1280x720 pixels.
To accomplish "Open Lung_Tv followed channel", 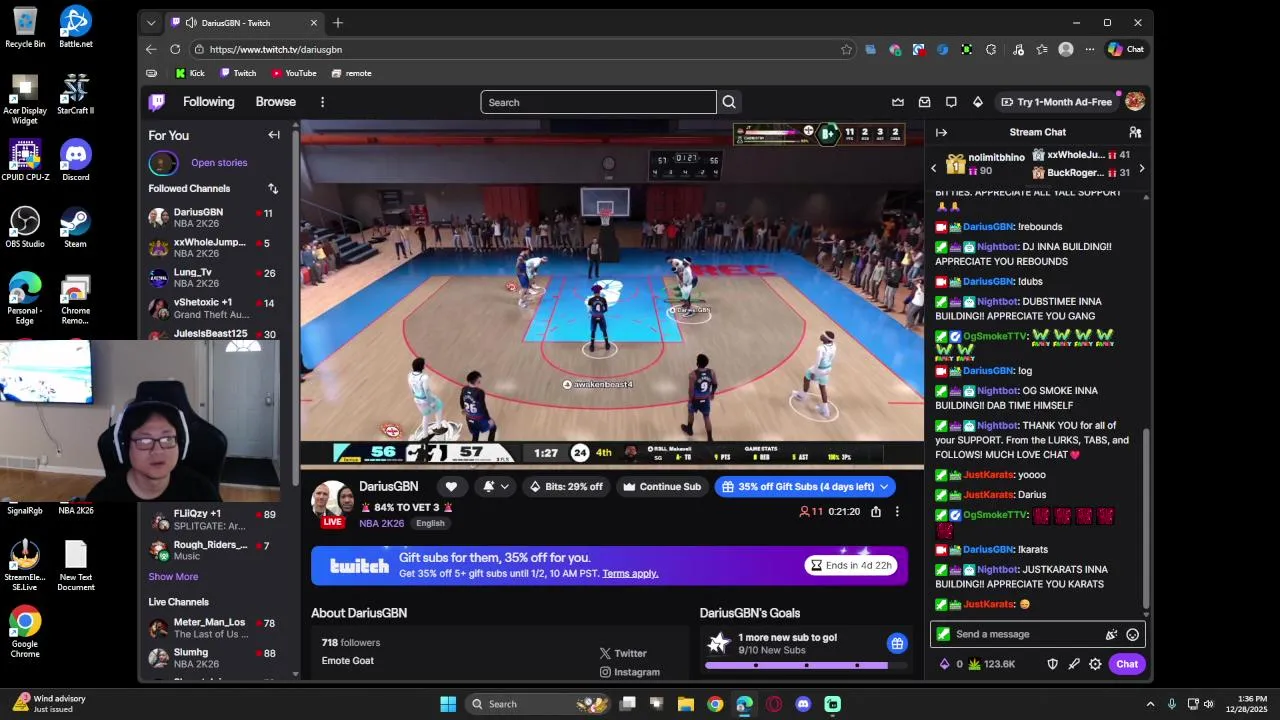I will coord(212,277).
